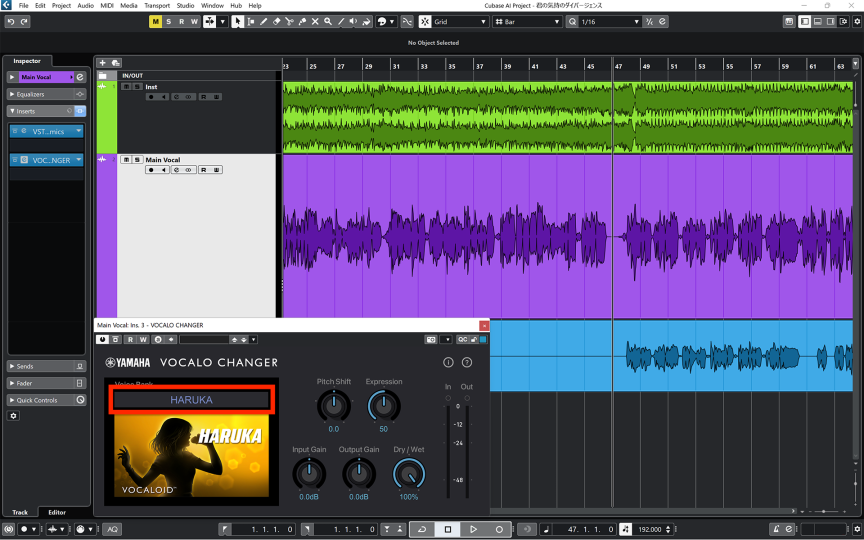Select the Mute X tool

point(315,21)
